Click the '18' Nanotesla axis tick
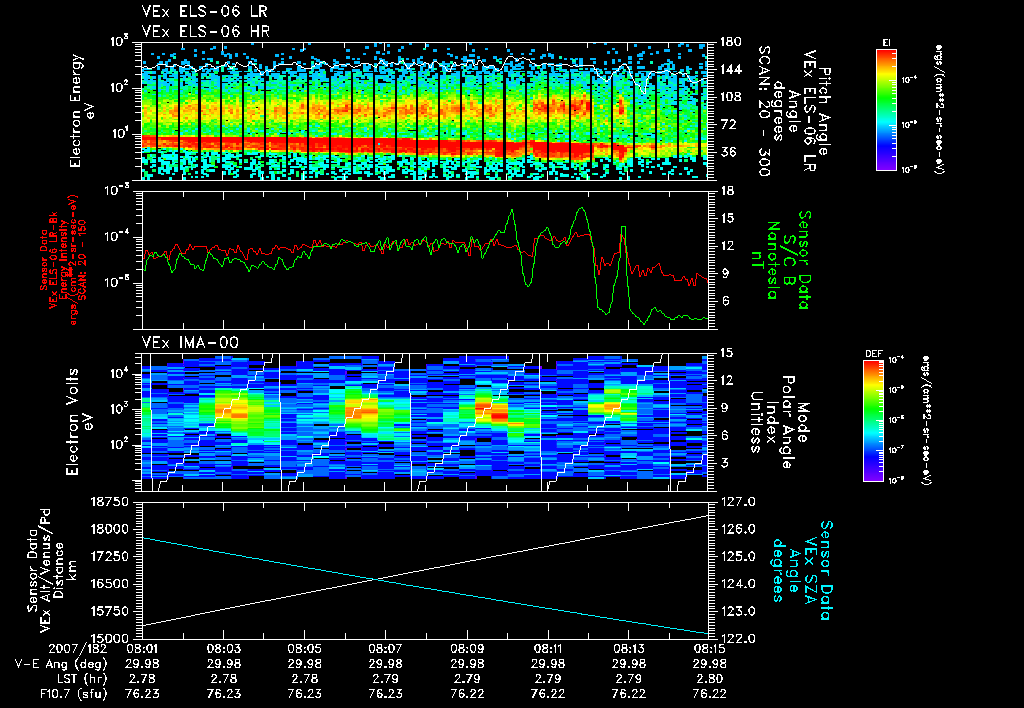The height and width of the screenshot is (708, 1024). (727, 191)
